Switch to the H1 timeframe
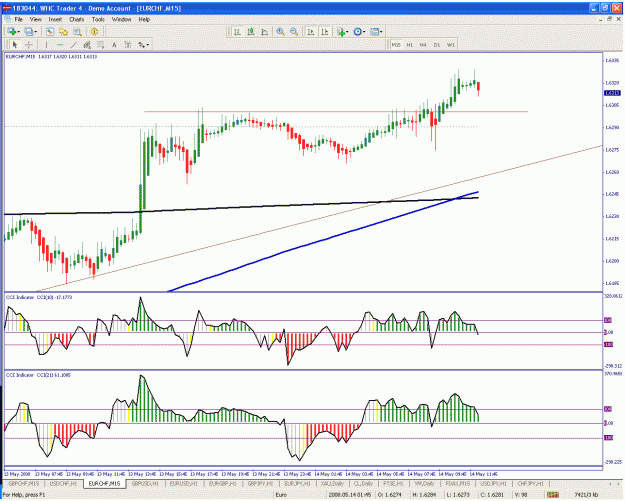This screenshot has width=625, height=501. point(409,45)
